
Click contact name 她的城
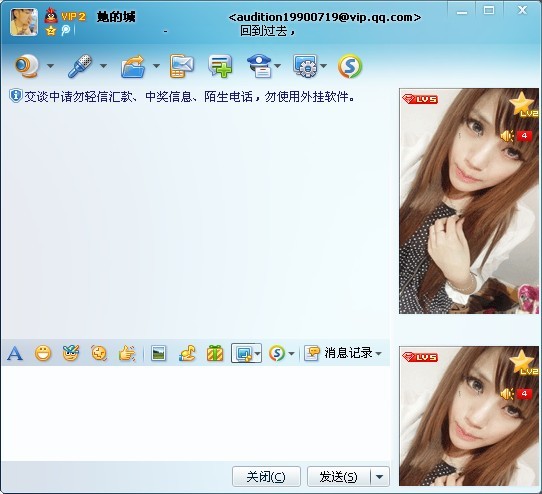116,17
